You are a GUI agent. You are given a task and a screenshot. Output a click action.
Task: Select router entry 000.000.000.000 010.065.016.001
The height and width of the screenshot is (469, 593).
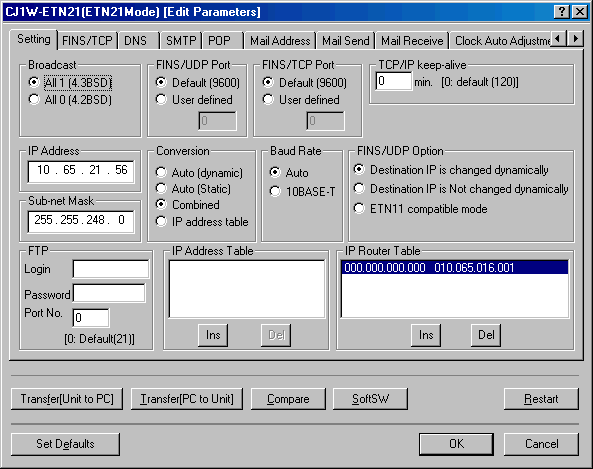click(x=455, y=268)
